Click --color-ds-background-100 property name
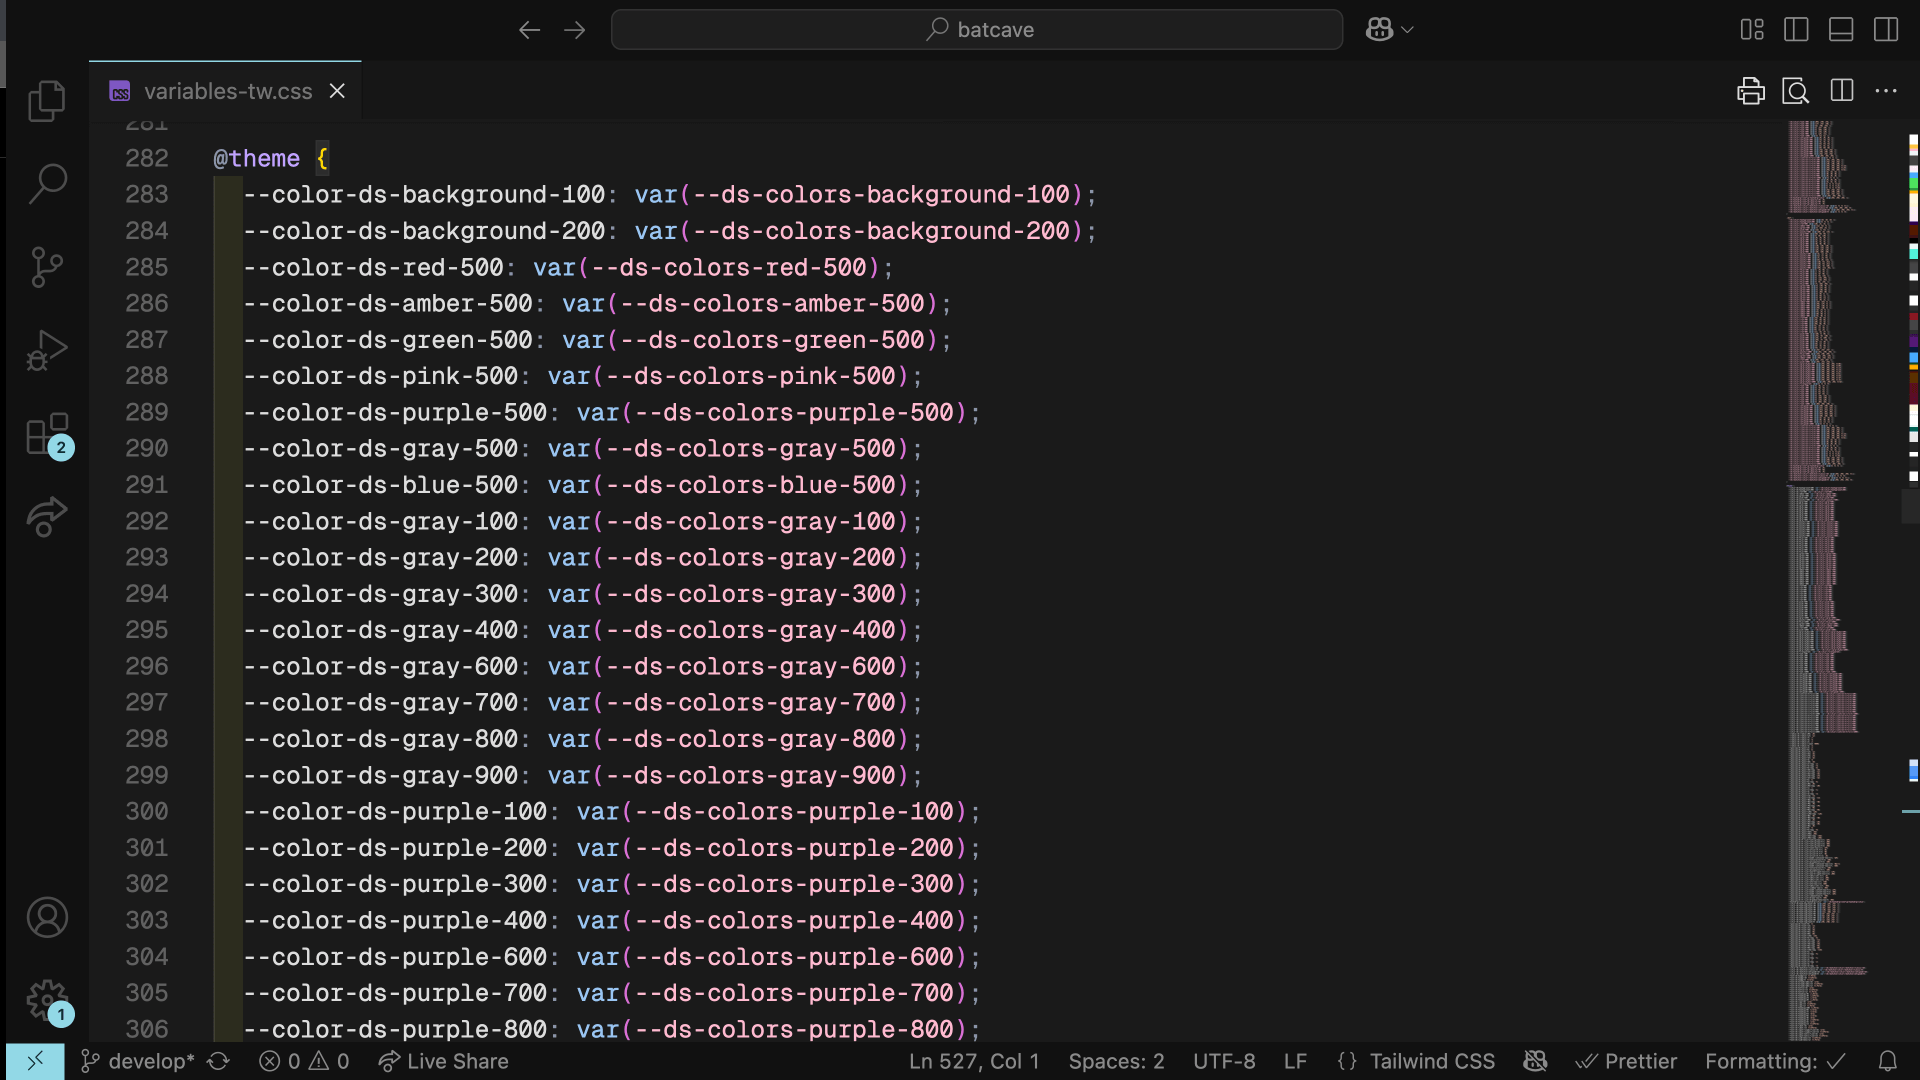 (424, 195)
